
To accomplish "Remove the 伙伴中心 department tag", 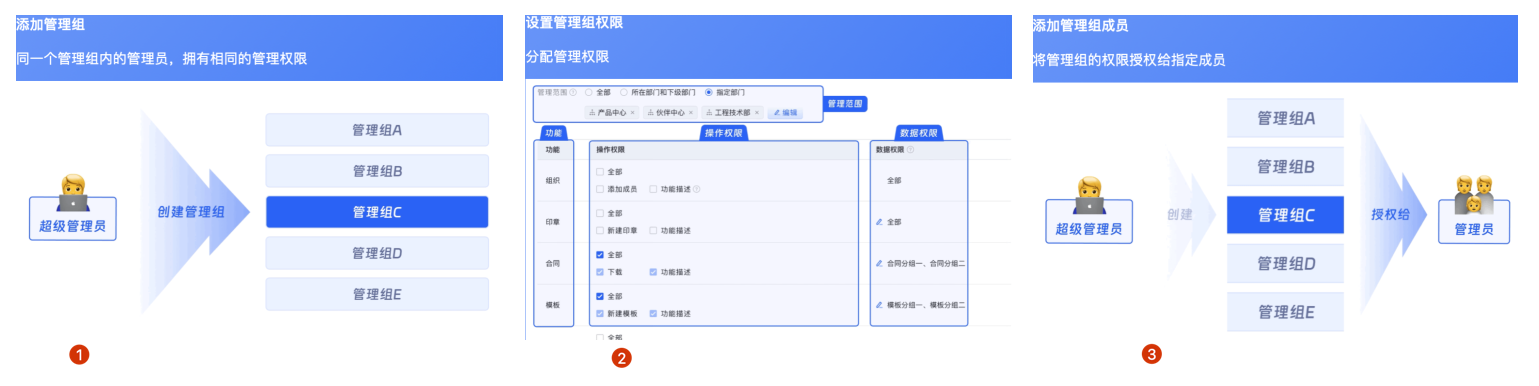I will [x=690, y=113].
